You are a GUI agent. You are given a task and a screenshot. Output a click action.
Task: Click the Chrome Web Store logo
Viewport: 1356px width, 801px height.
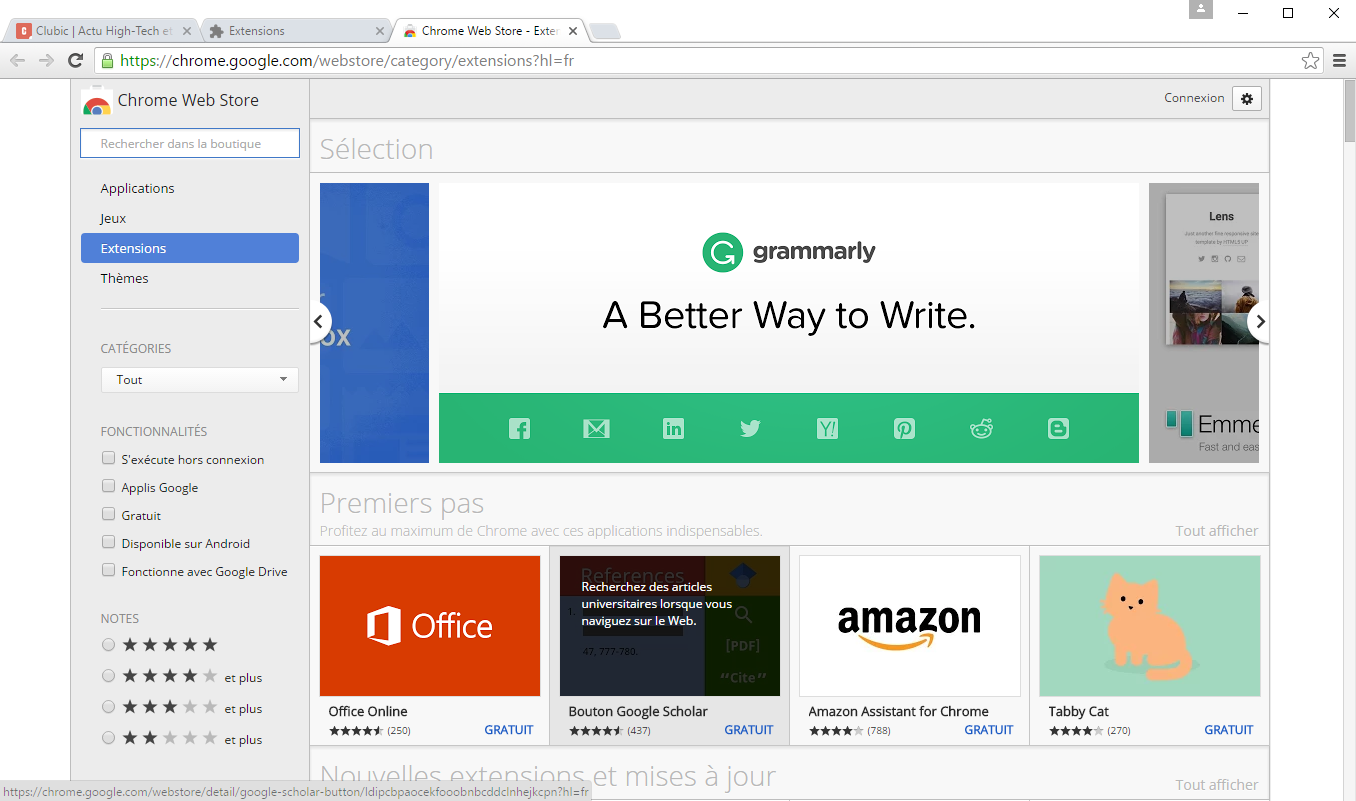pos(97,100)
